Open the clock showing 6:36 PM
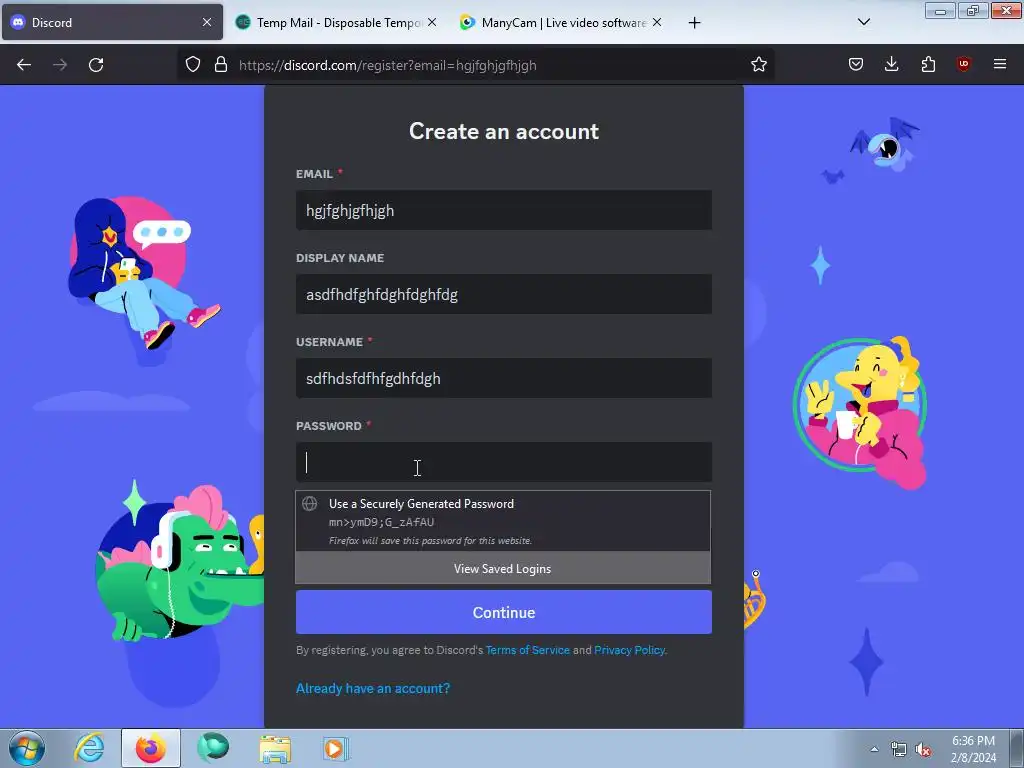The image size is (1024, 768). [973, 749]
